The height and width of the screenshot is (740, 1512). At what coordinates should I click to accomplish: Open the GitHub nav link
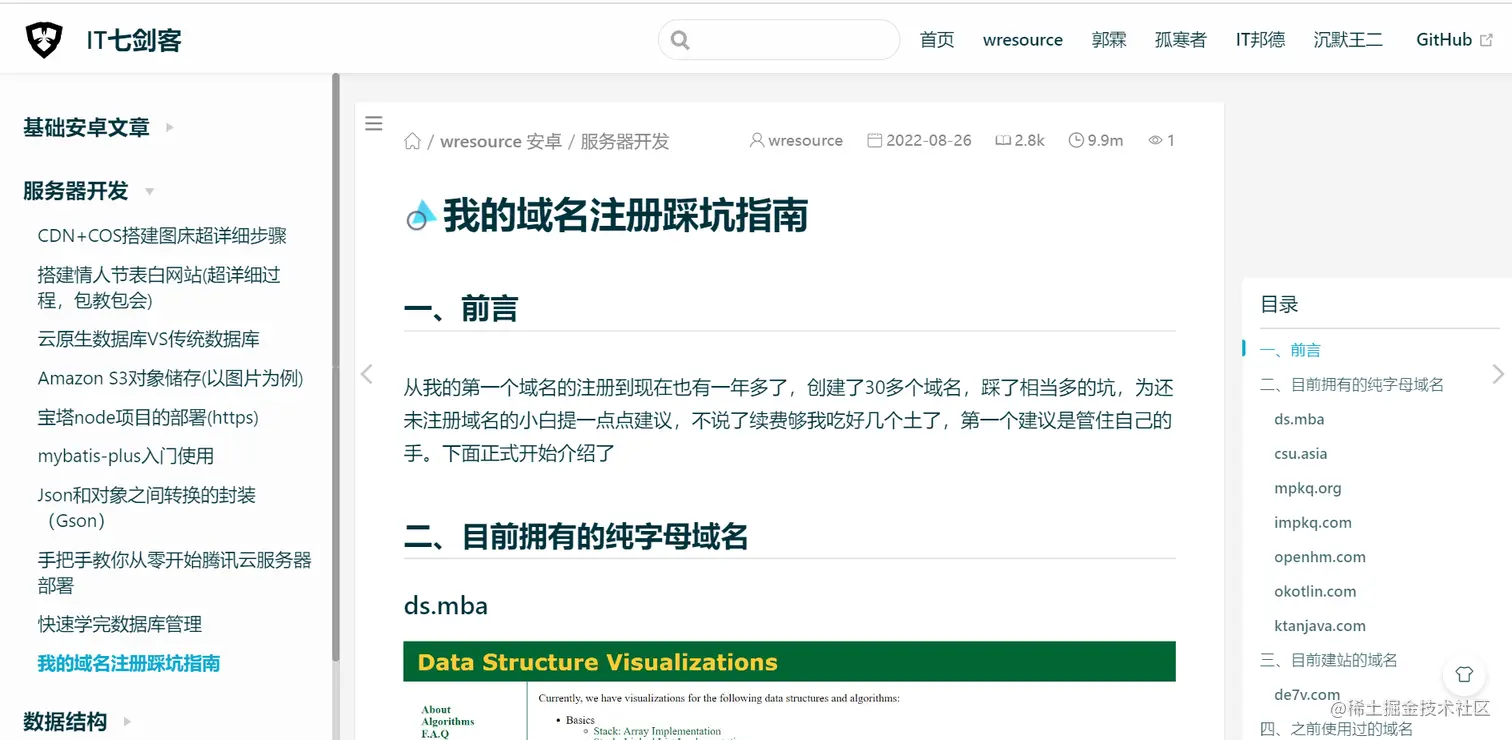click(1444, 40)
